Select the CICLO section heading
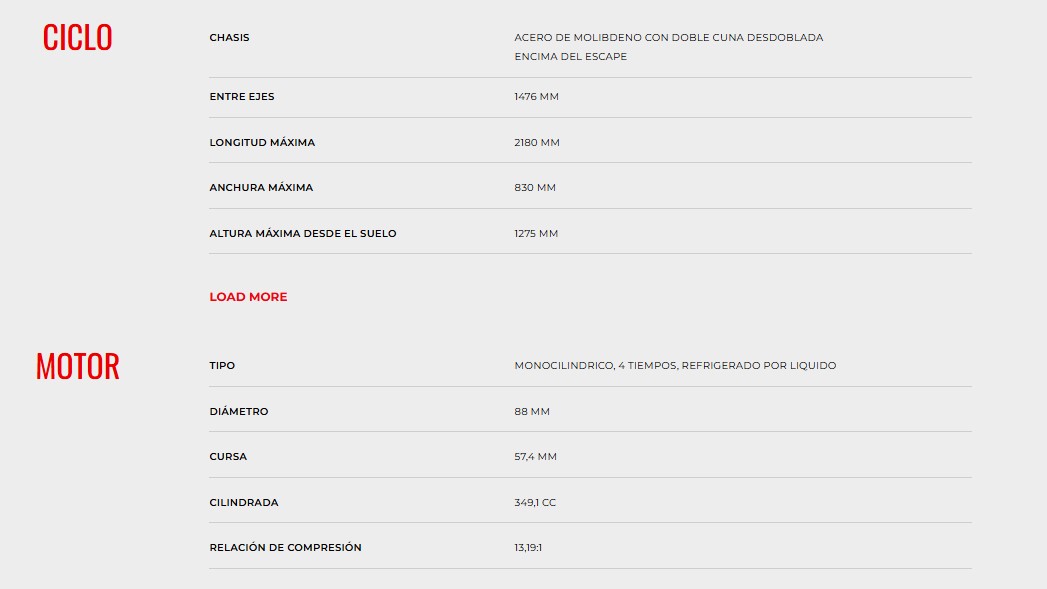 click(x=77, y=38)
